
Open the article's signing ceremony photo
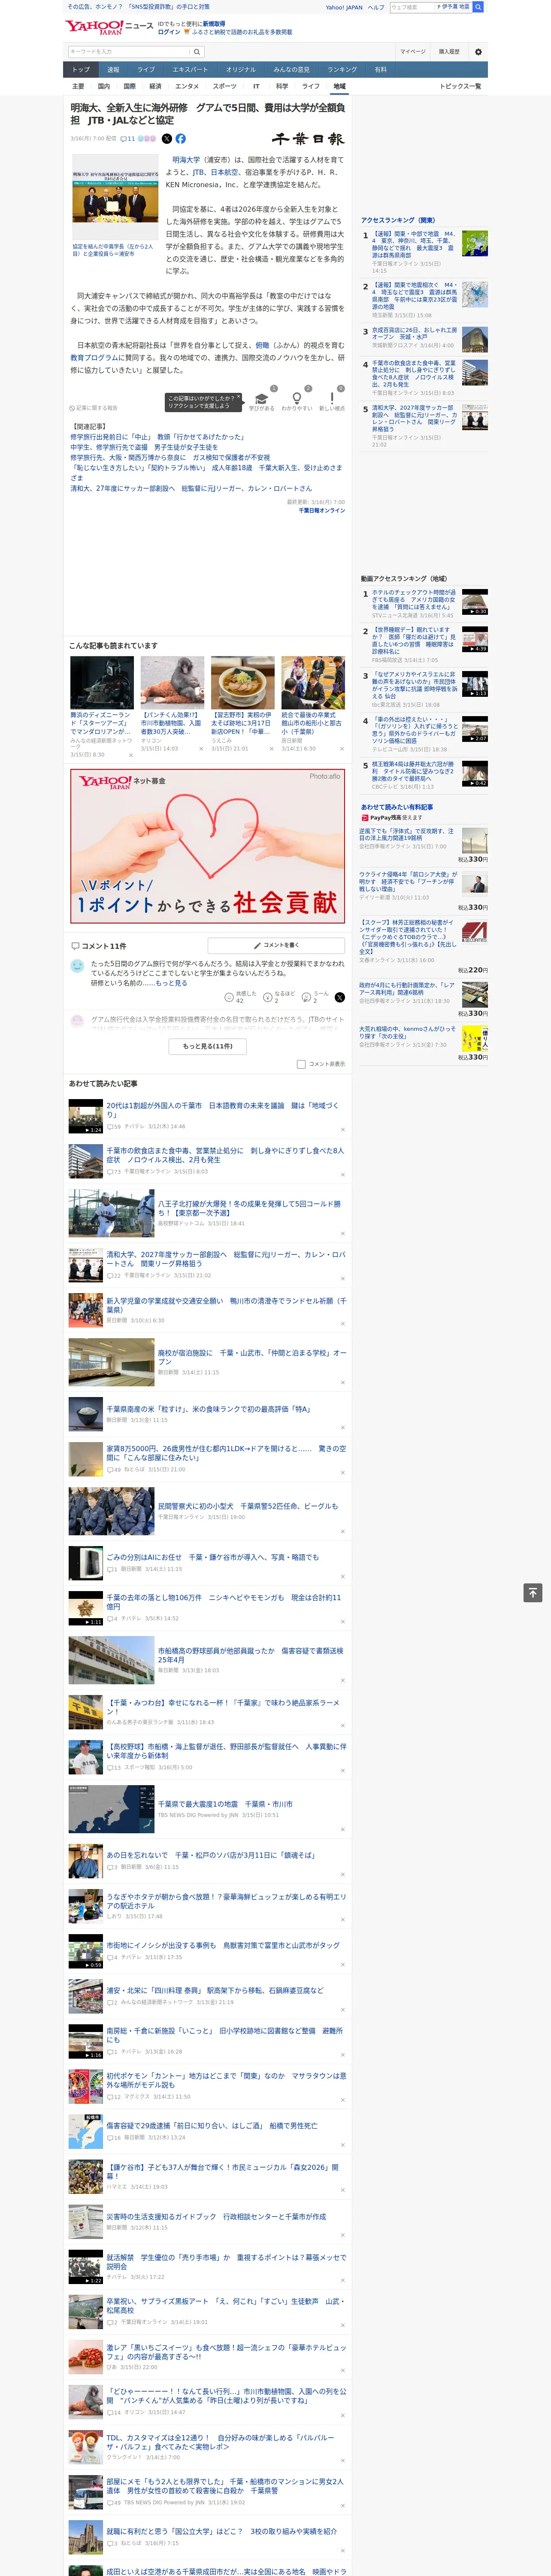click(115, 197)
